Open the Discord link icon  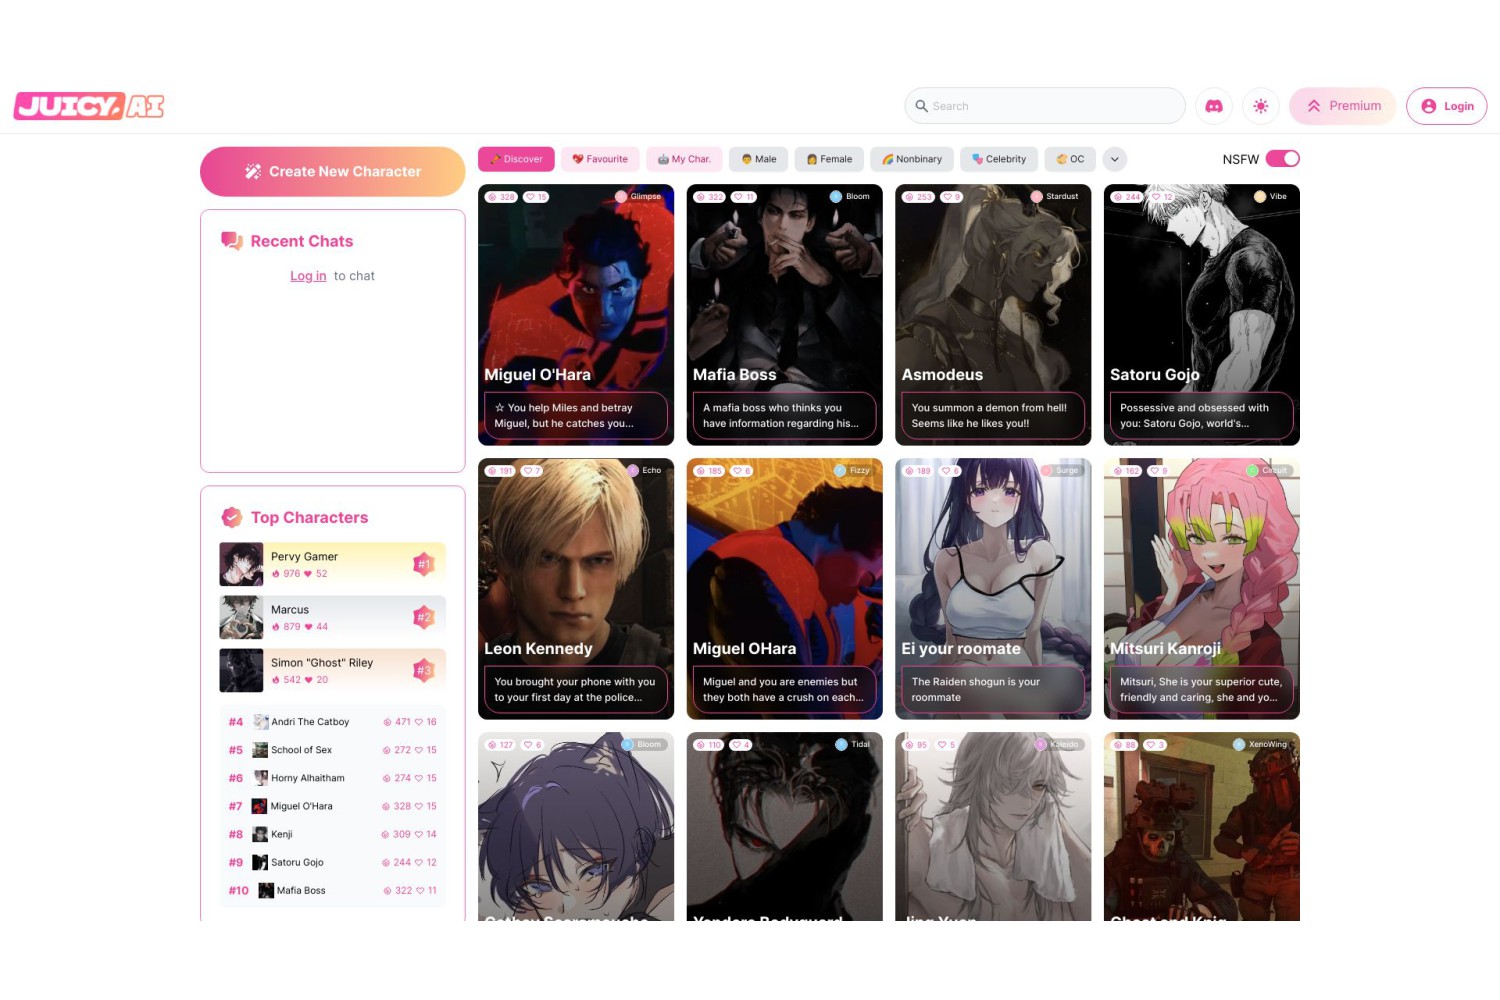(1214, 106)
